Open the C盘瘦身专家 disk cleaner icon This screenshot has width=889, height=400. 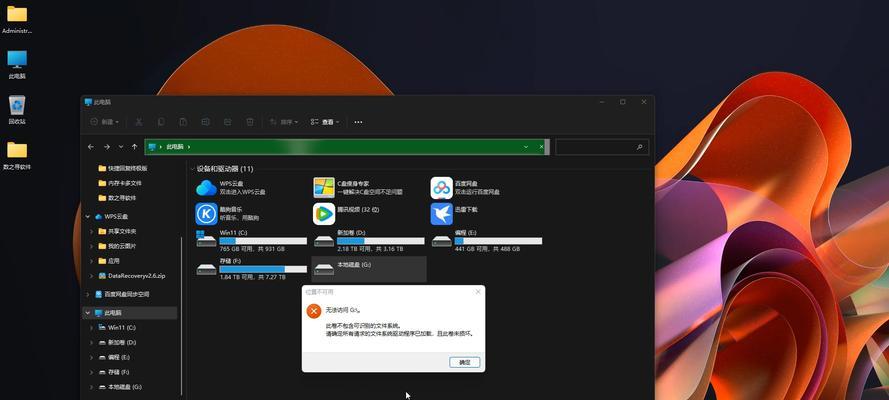click(324, 188)
